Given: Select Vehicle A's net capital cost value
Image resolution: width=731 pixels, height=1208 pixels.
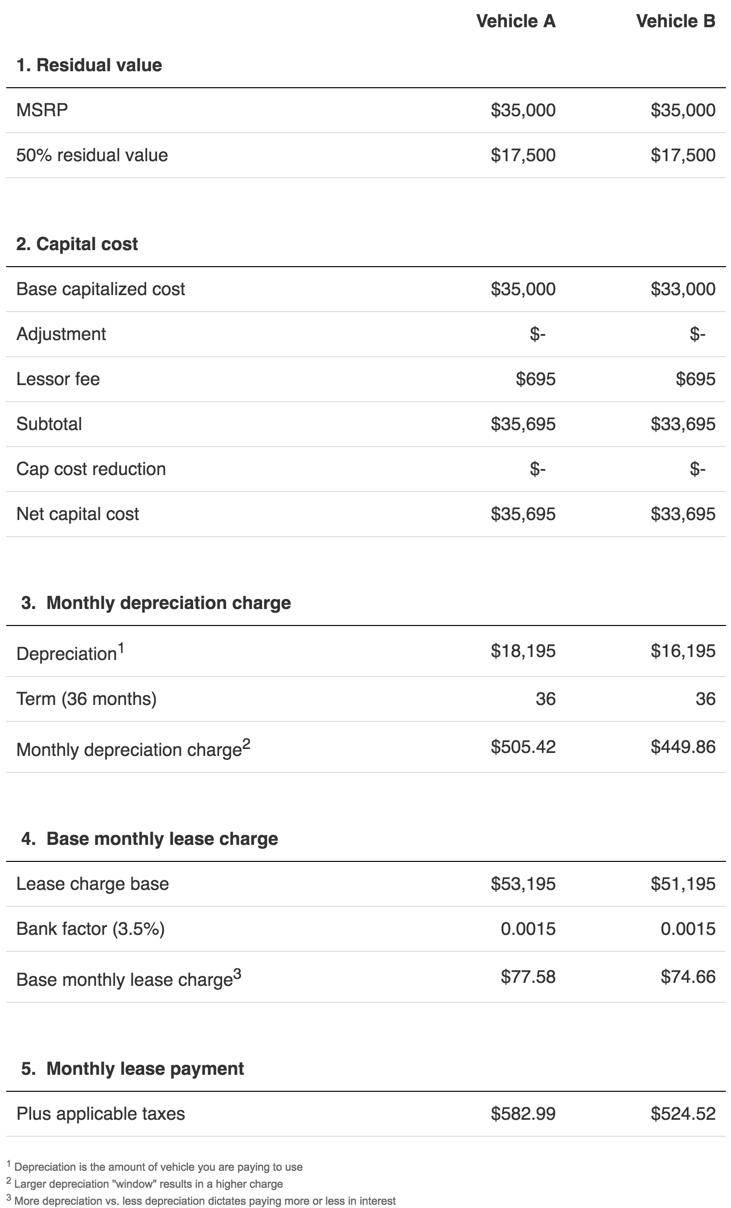Looking at the screenshot, I should (522, 514).
